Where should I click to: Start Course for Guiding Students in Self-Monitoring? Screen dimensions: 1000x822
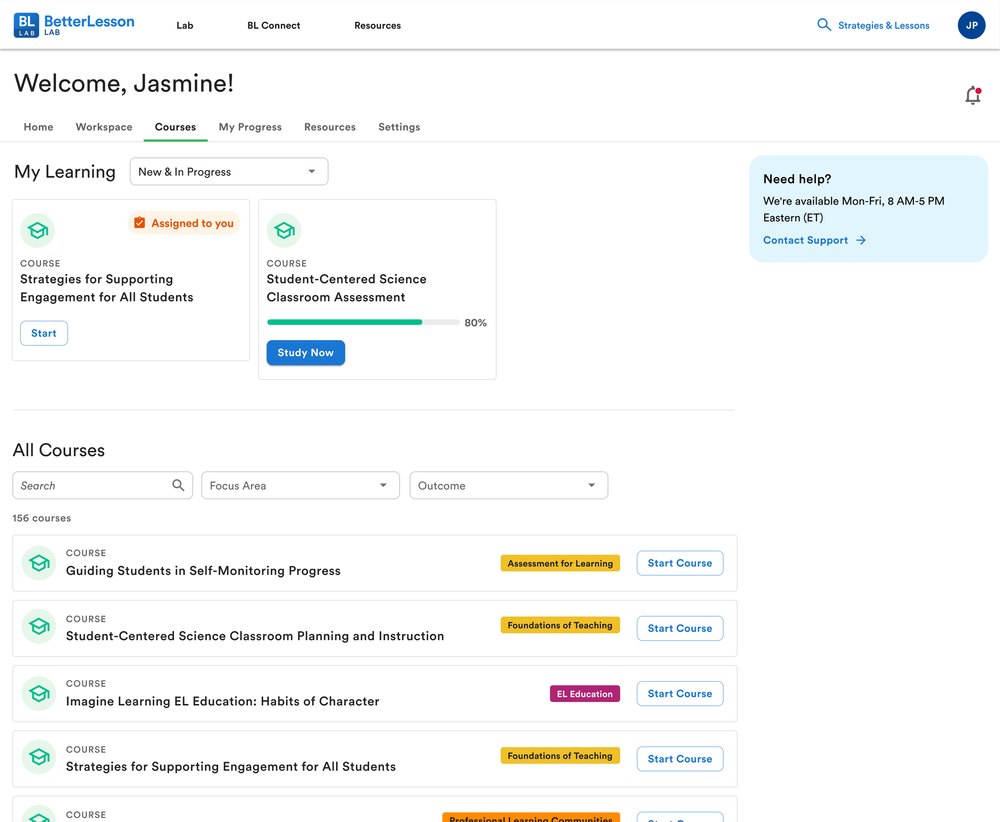click(x=680, y=563)
